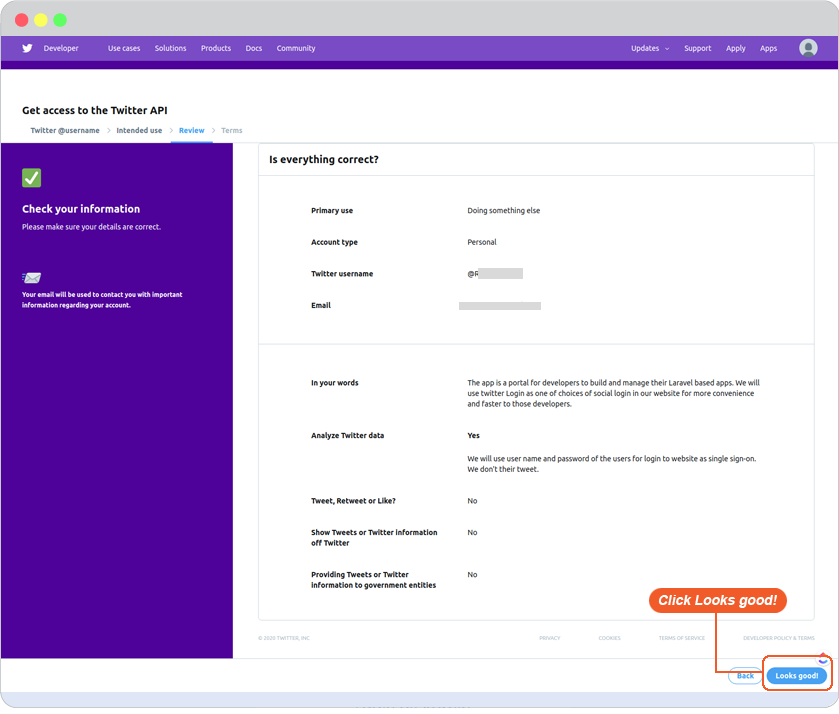The width and height of the screenshot is (839, 714).
Task: Click the 'In your words' label
Action: (x=334, y=383)
